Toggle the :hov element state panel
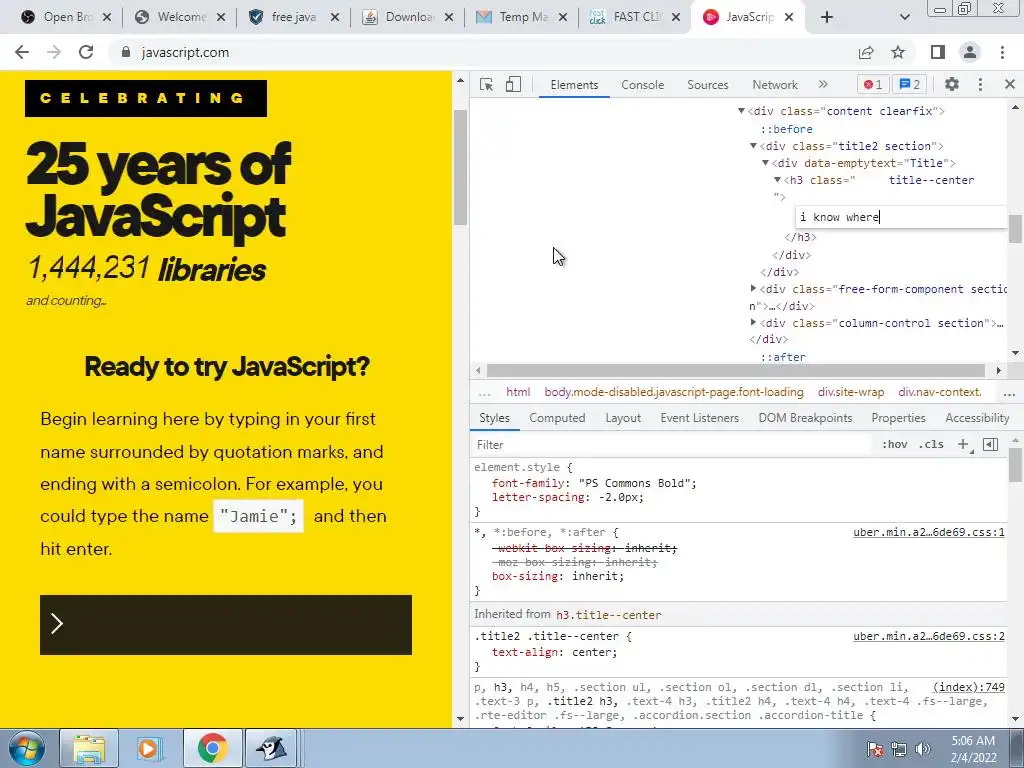The height and width of the screenshot is (768, 1024). coord(894,445)
